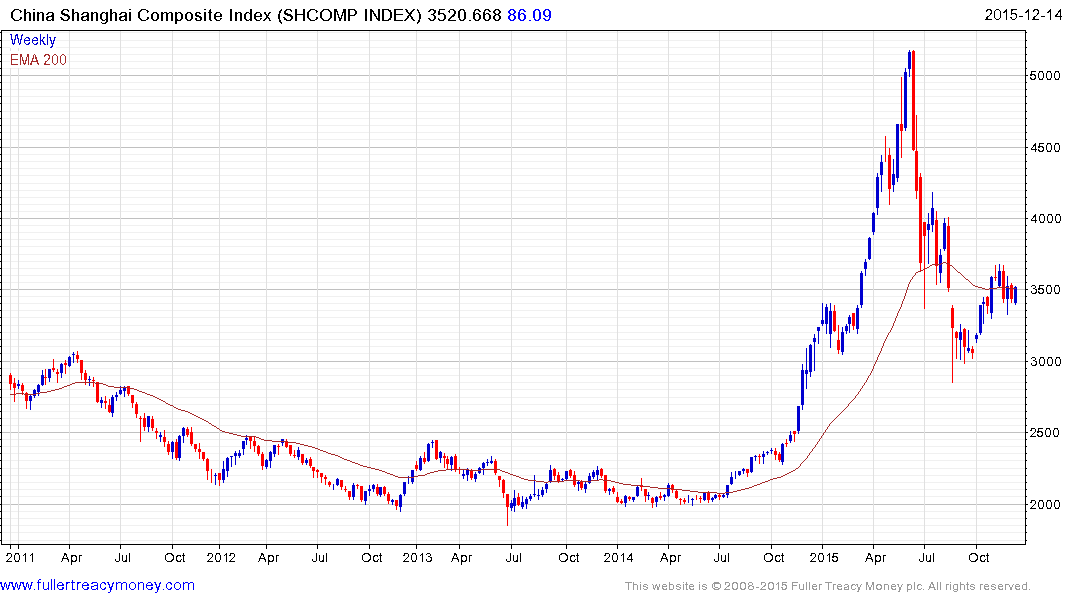The height and width of the screenshot is (600, 1075).
Task: Open the www.fullertreacymoney.com link
Action: pyautogui.click(x=97, y=586)
